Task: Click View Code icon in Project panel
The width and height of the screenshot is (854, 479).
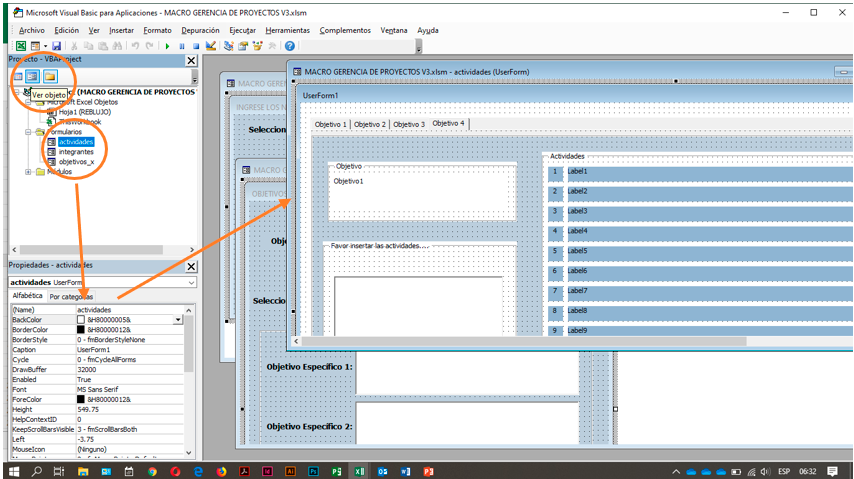Action: (x=18, y=76)
